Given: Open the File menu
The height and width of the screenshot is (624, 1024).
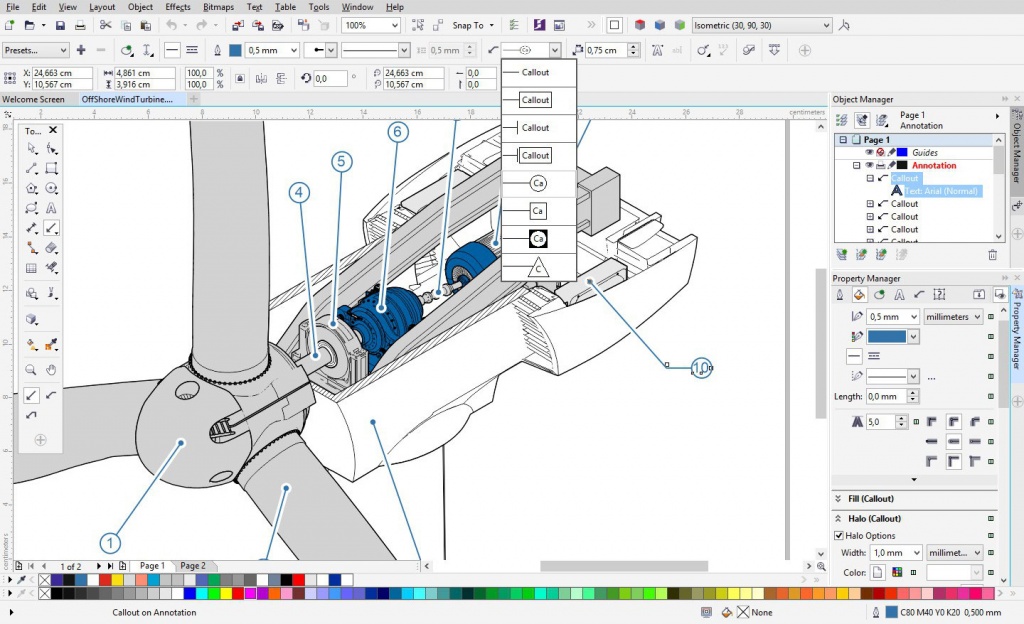Looking at the screenshot, I should 12,7.
